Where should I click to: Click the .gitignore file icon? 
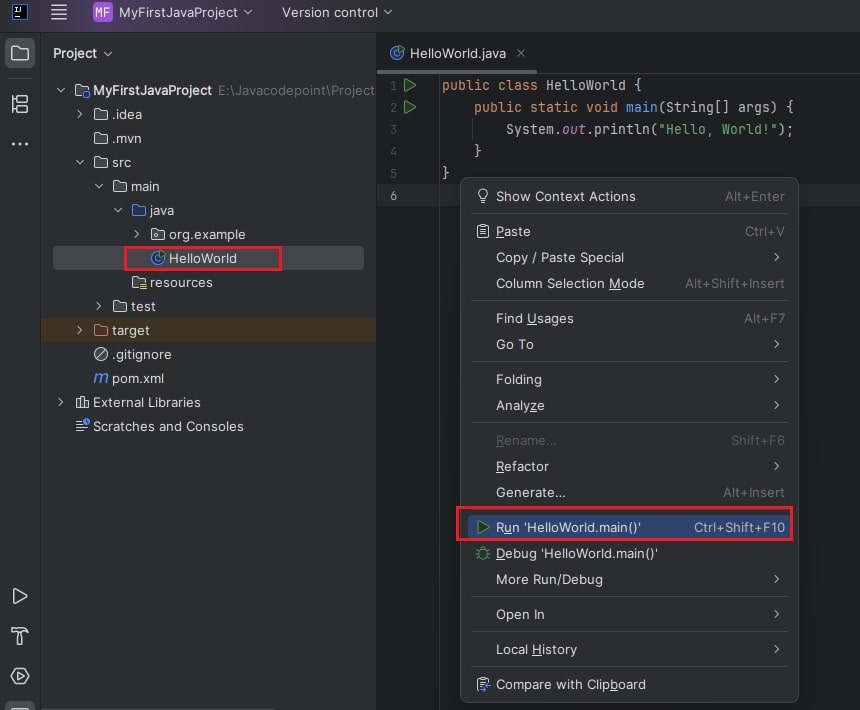click(101, 354)
